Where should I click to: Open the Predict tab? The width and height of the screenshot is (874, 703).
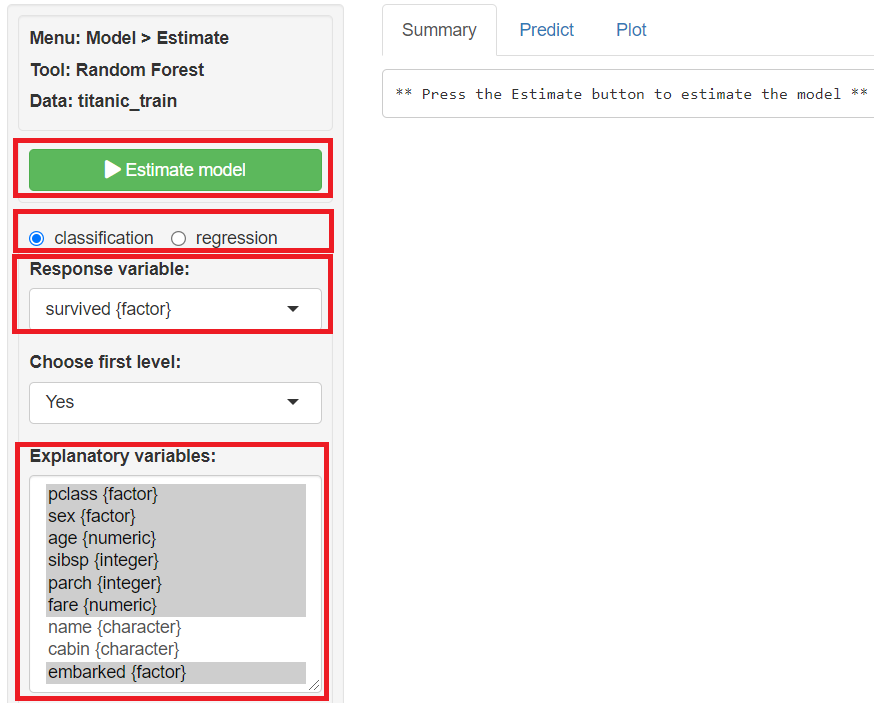pyautogui.click(x=546, y=30)
